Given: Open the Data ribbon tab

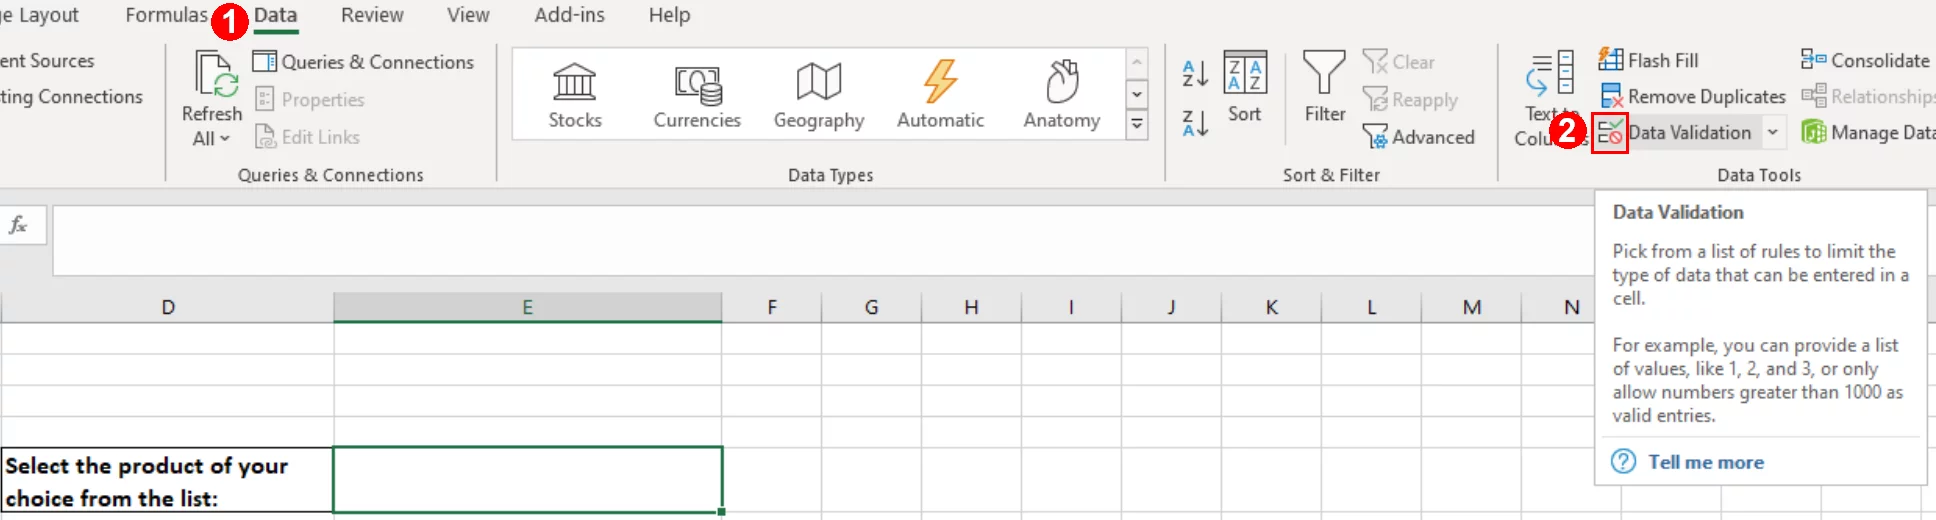Looking at the screenshot, I should [275, 15].
